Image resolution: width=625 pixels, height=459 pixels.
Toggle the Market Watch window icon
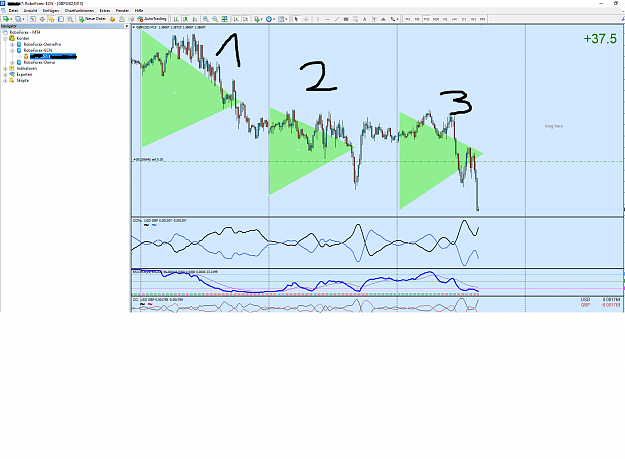pos(33,19)
